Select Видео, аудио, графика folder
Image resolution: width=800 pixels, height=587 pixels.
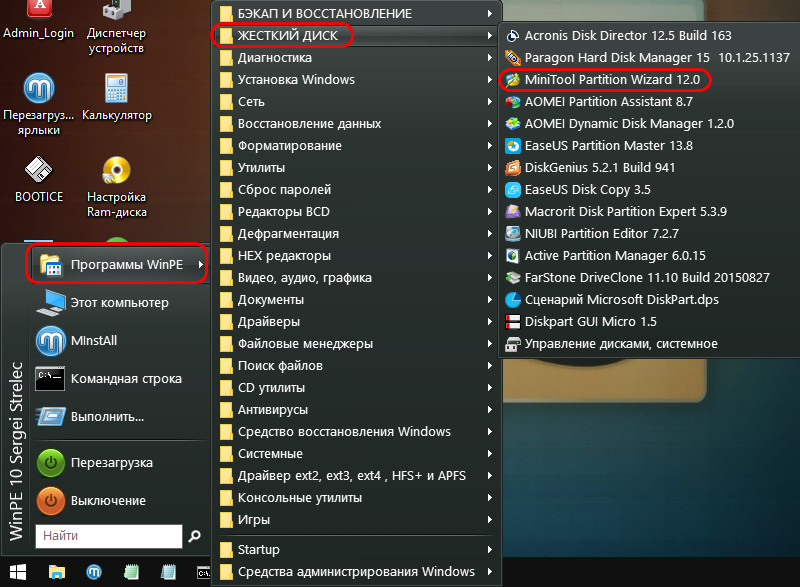pyautogui.click(x=357, y=277)
